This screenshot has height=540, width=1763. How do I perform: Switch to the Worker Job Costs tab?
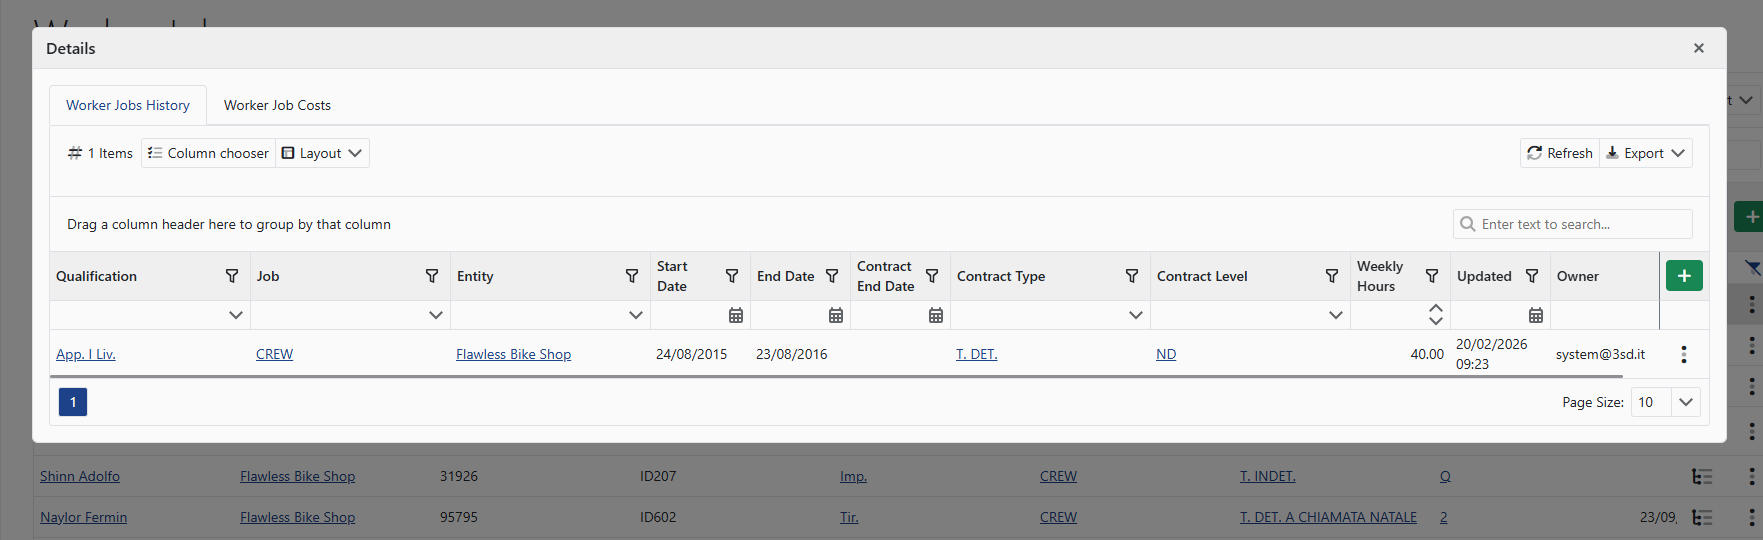point(277,105)
